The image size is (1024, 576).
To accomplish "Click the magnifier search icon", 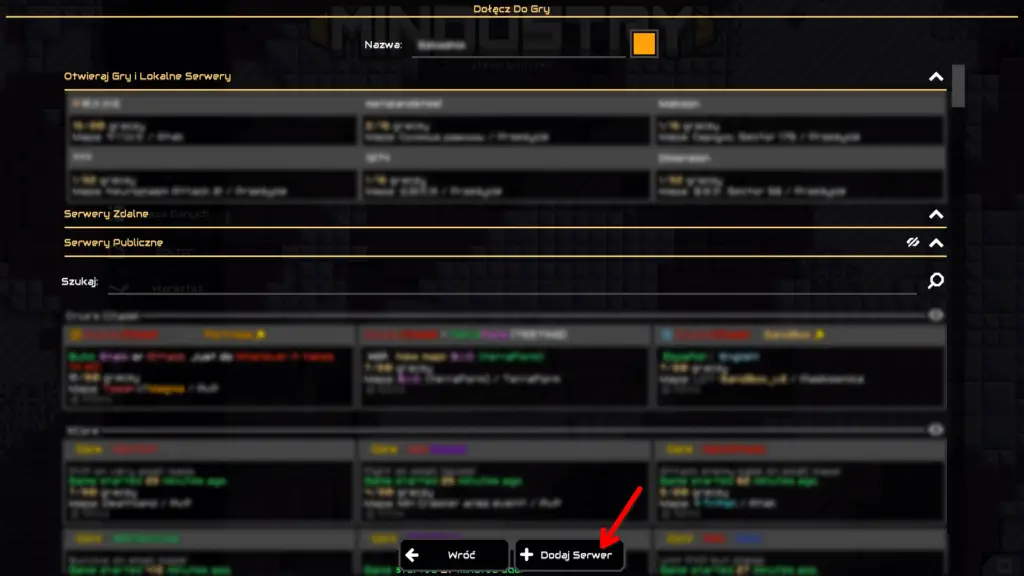I will click(936, 280).
